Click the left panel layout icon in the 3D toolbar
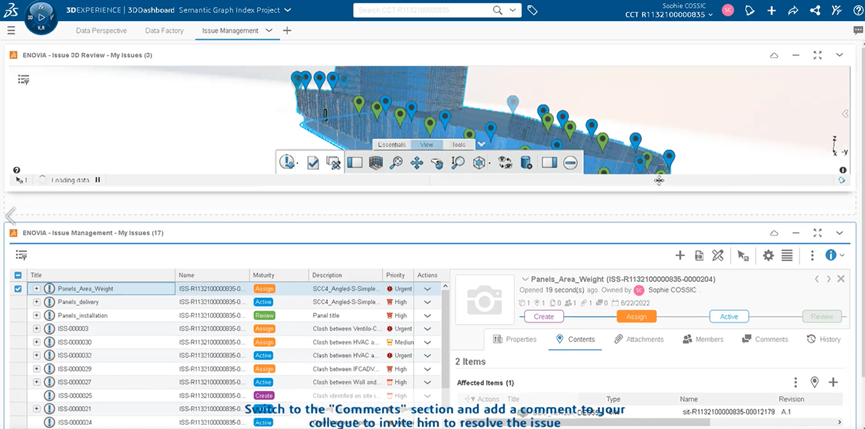Image resolution: width=865 pixels, height=429 pixels. pyautogui.click(x=354, y=163)
